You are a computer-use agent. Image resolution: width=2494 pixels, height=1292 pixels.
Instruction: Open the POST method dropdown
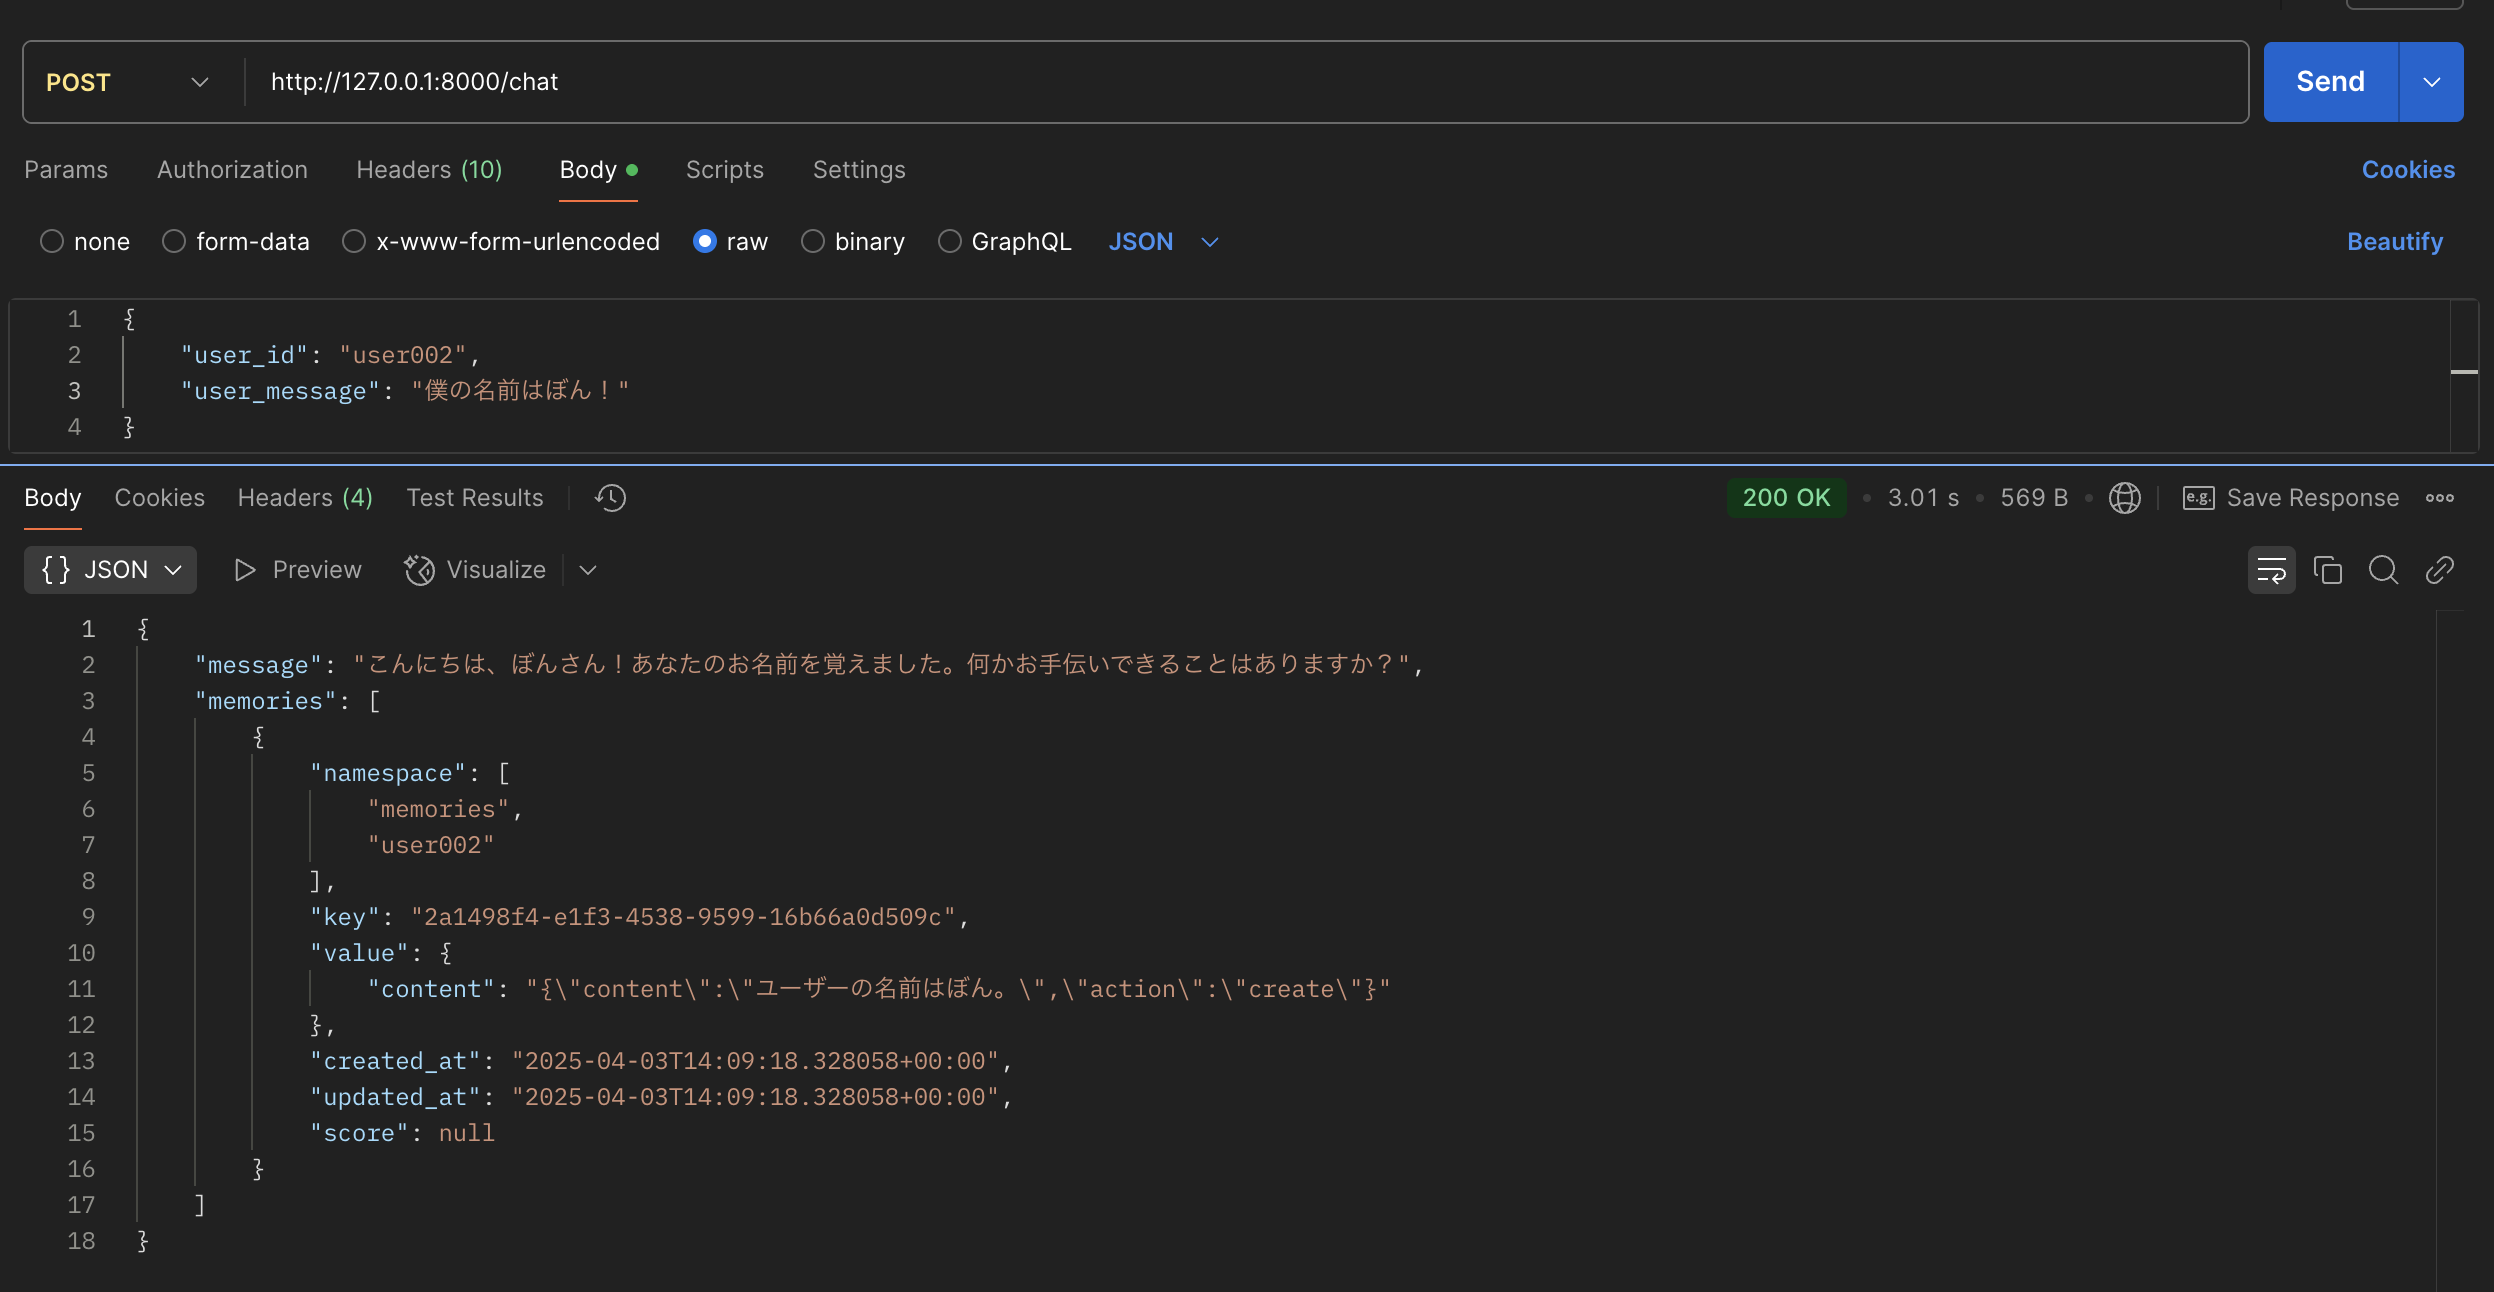pos(130,82)
